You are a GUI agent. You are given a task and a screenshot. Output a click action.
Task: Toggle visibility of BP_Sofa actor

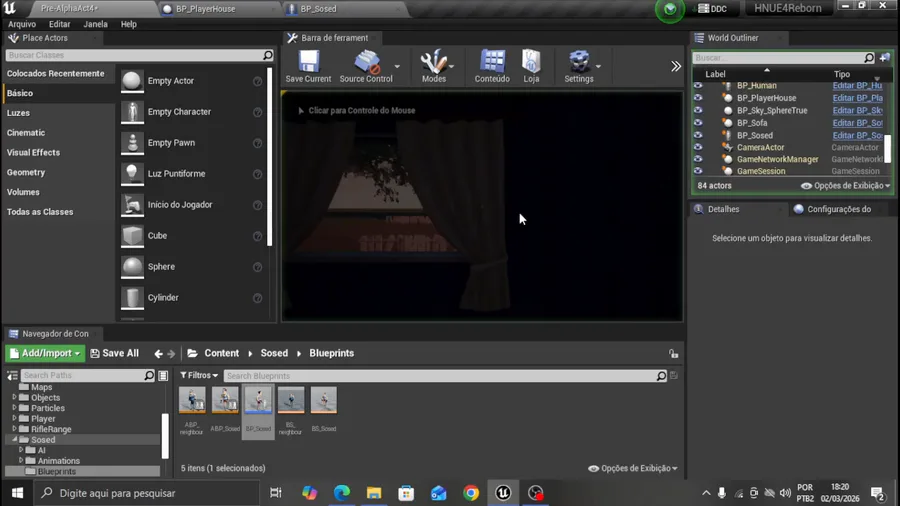pyautogui.click(x=698, y=123)
